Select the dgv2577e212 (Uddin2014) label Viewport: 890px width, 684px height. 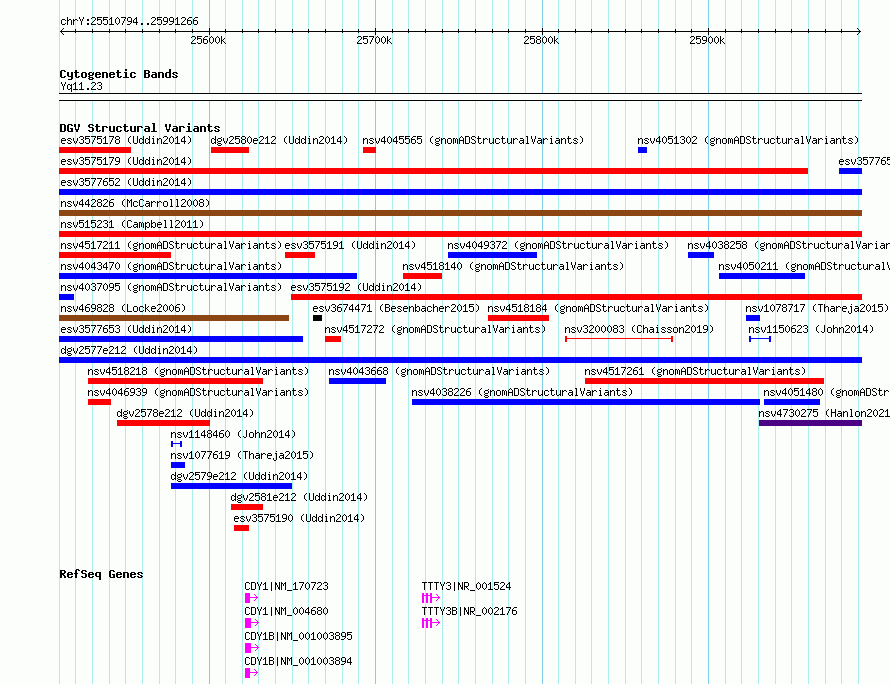(129, 350)
